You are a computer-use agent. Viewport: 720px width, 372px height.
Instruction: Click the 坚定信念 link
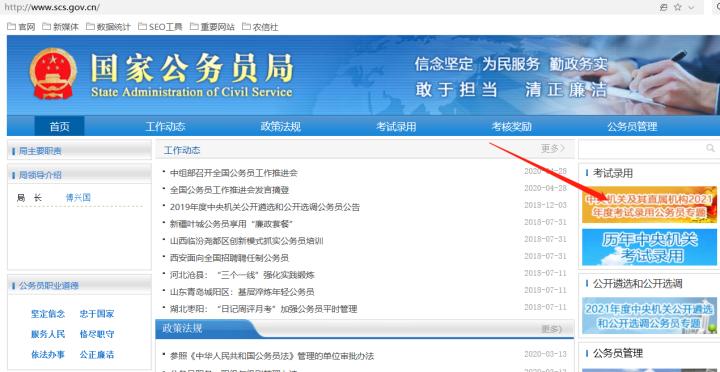(x=48, y=314)
